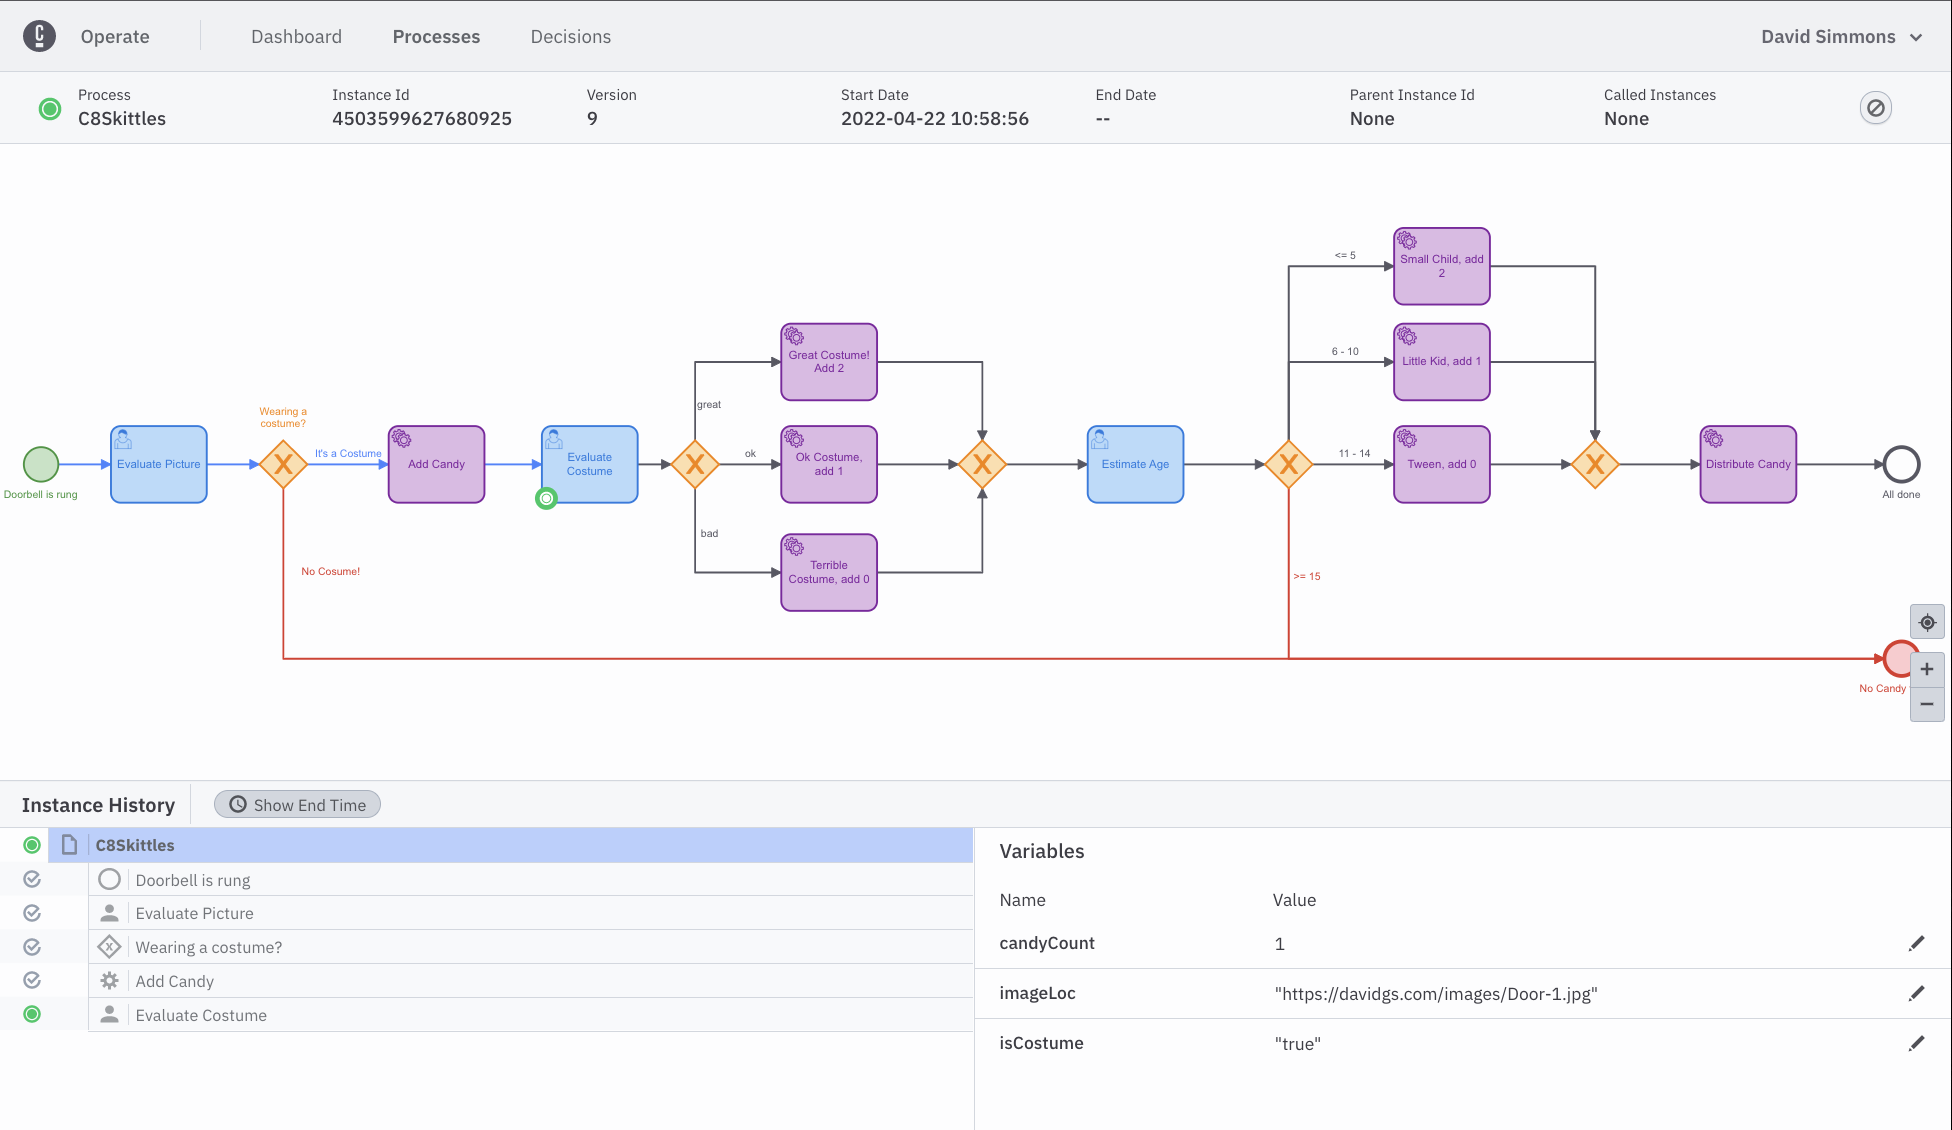Select C8Skittles root in Instance History

(x=135, y=845)
